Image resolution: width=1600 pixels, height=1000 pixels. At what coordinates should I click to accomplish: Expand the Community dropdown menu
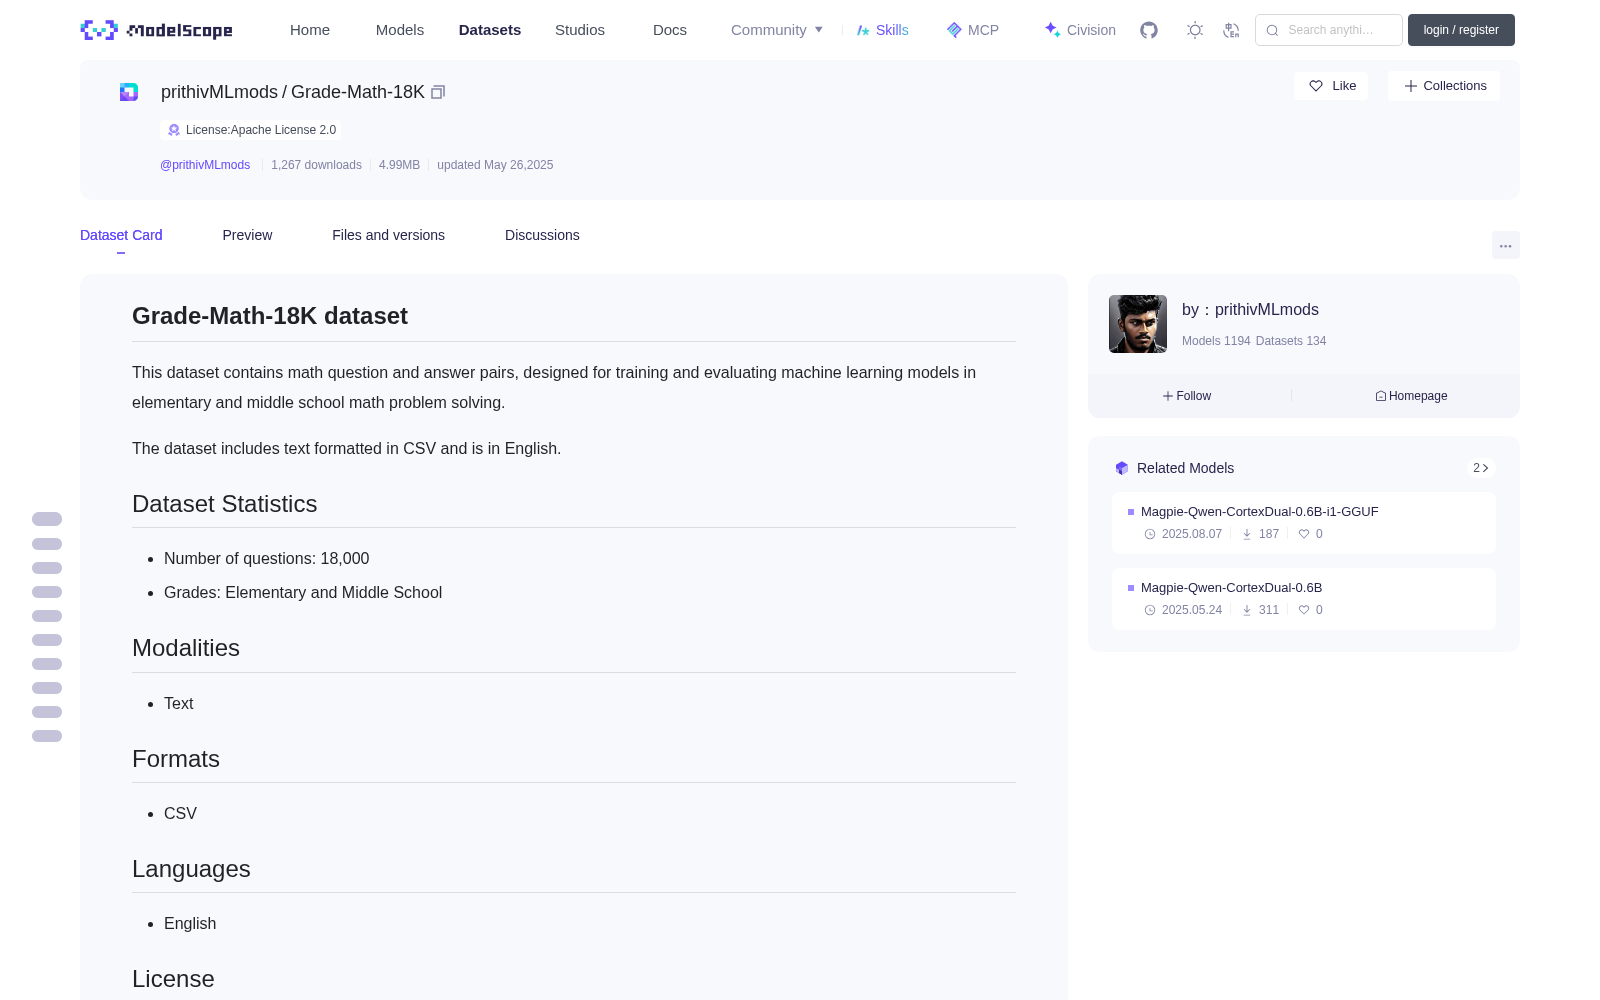[x=777, y=30]
